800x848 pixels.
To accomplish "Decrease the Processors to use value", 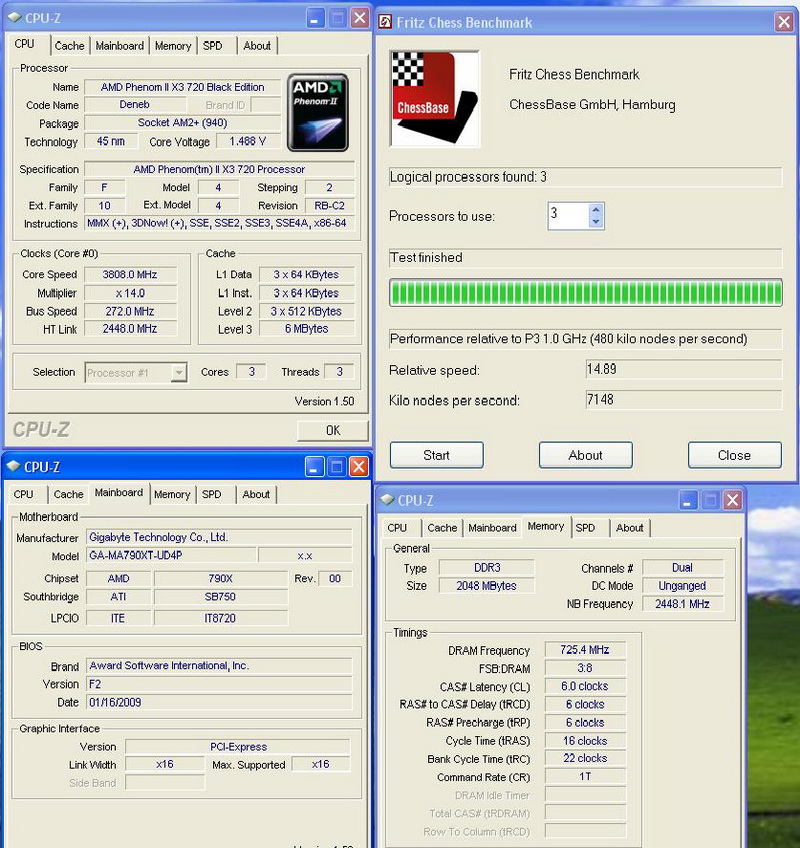I will click(x=596, y=222).
